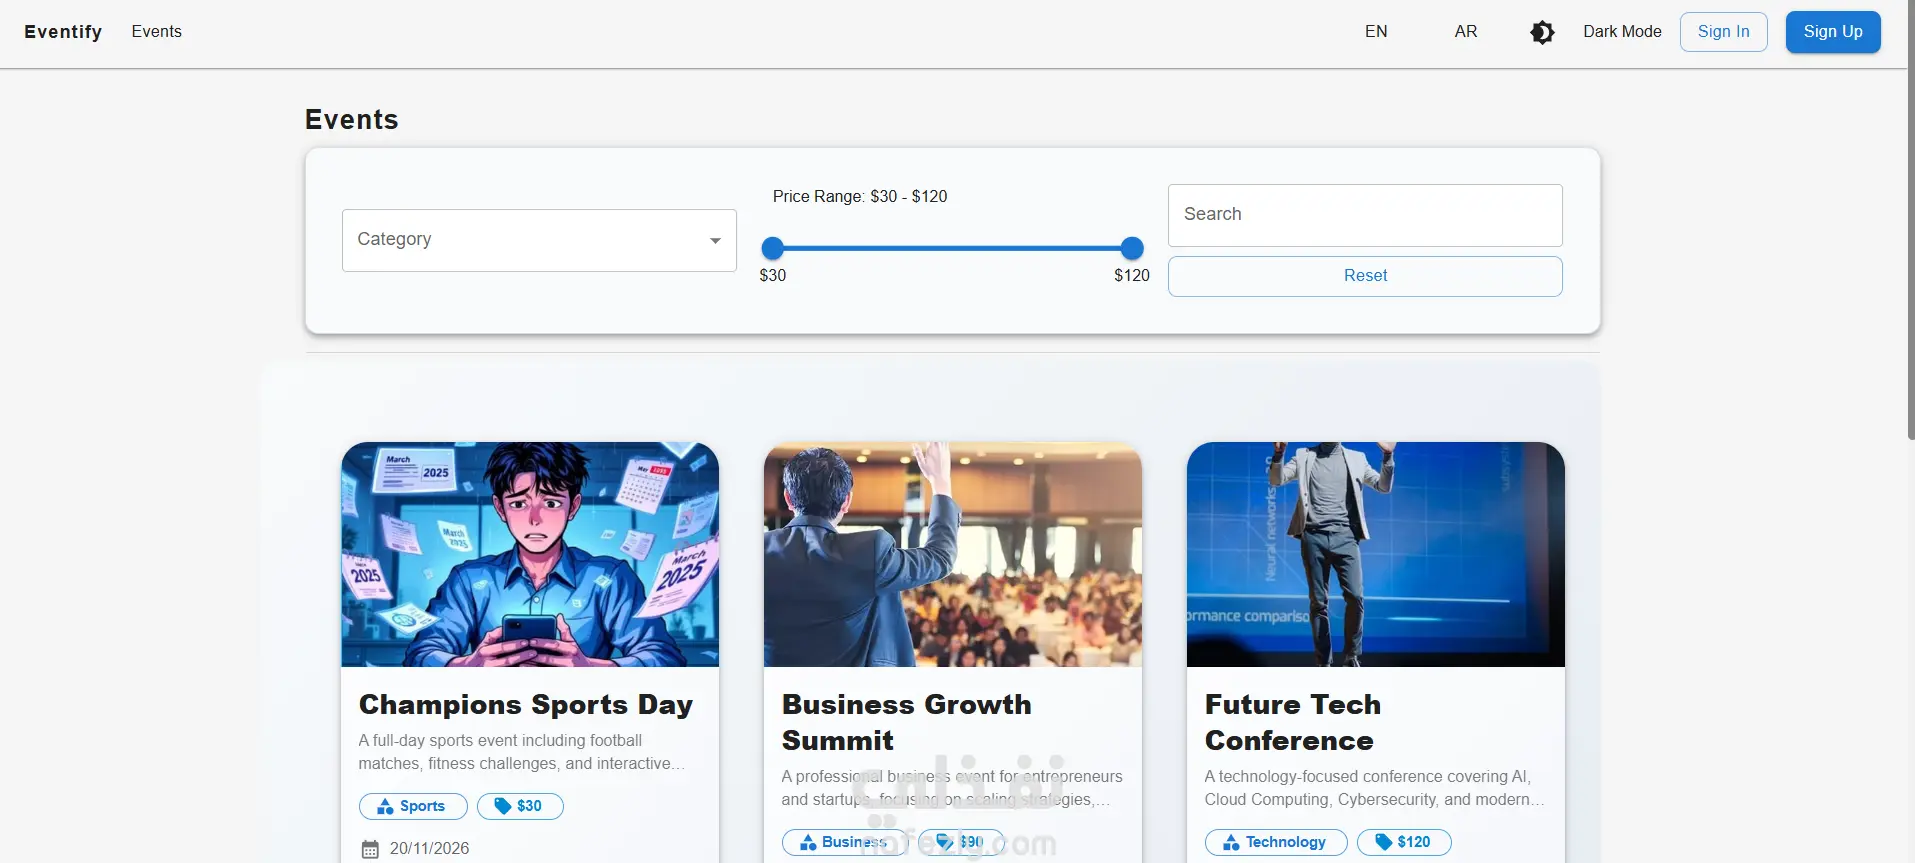Click the Dark Mode sun icon
Screen dimensions: 1915x863
click(1542, 32)
